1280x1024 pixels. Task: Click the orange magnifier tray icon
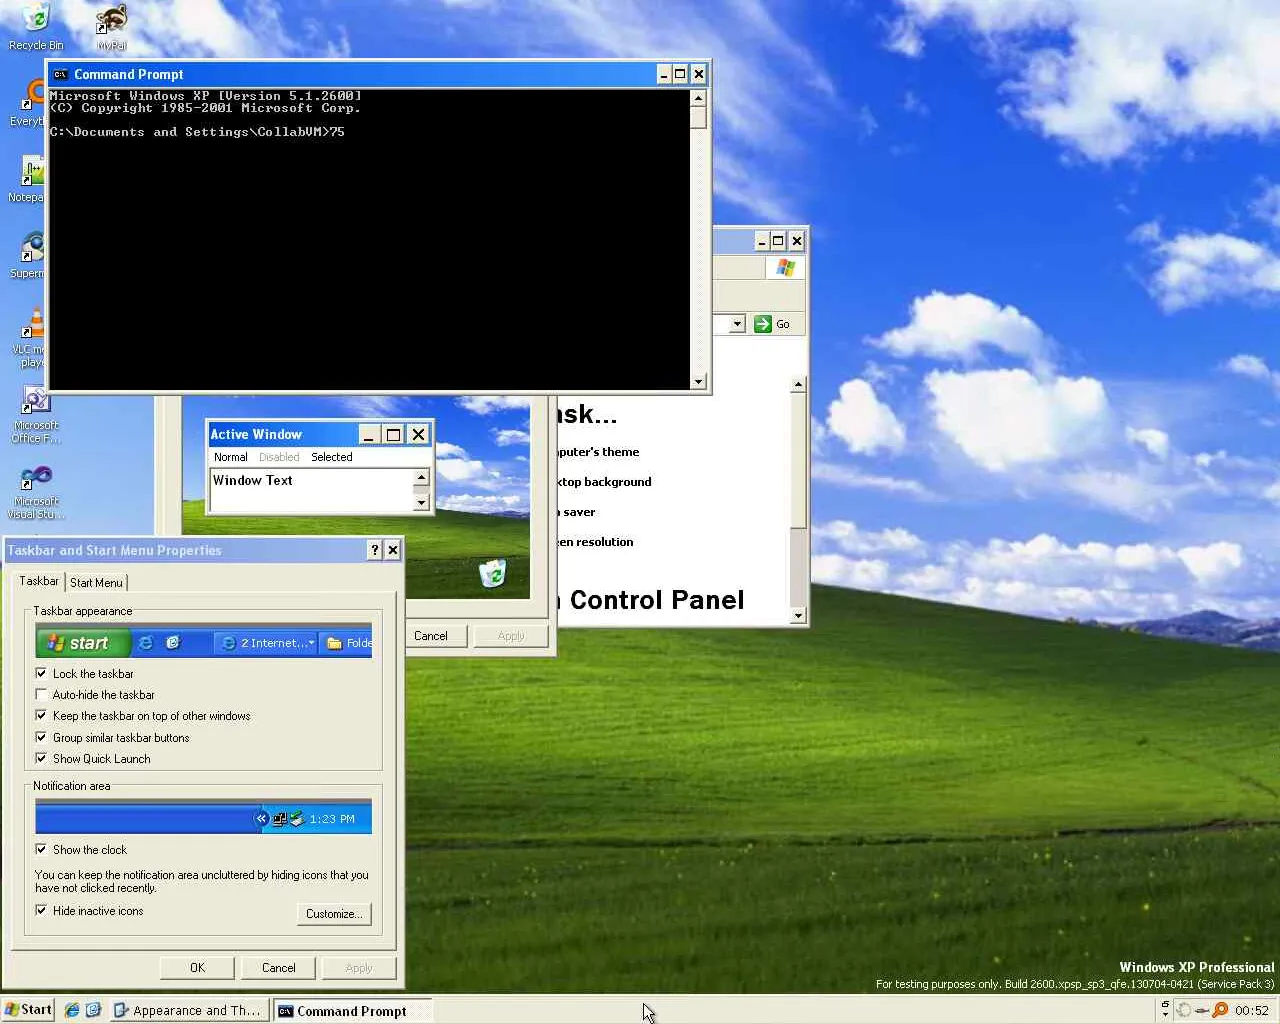pos(1220,1010)
